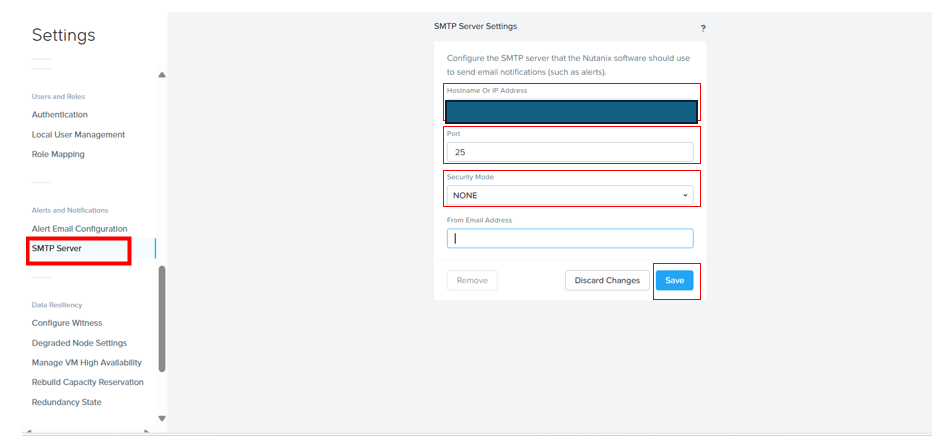Open Role Mapping settings
The image size is (935, 438).
[58, 154]
